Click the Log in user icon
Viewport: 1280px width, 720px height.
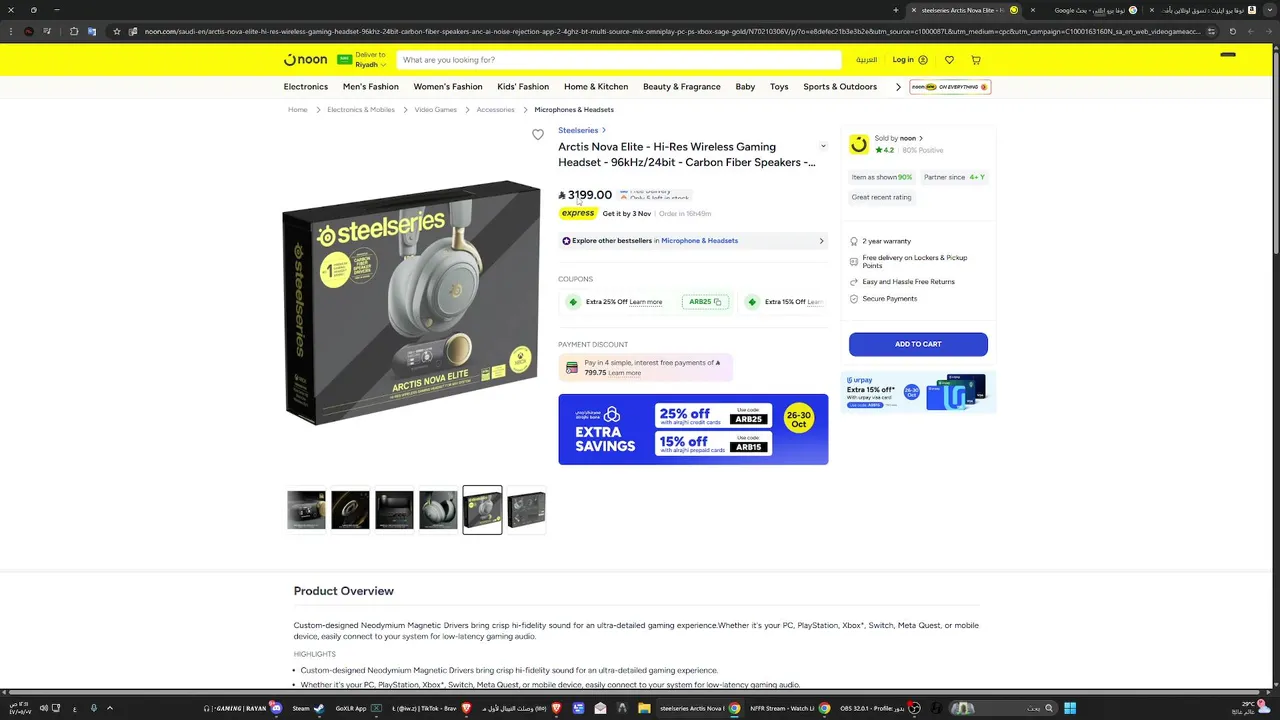coord(923,60)
